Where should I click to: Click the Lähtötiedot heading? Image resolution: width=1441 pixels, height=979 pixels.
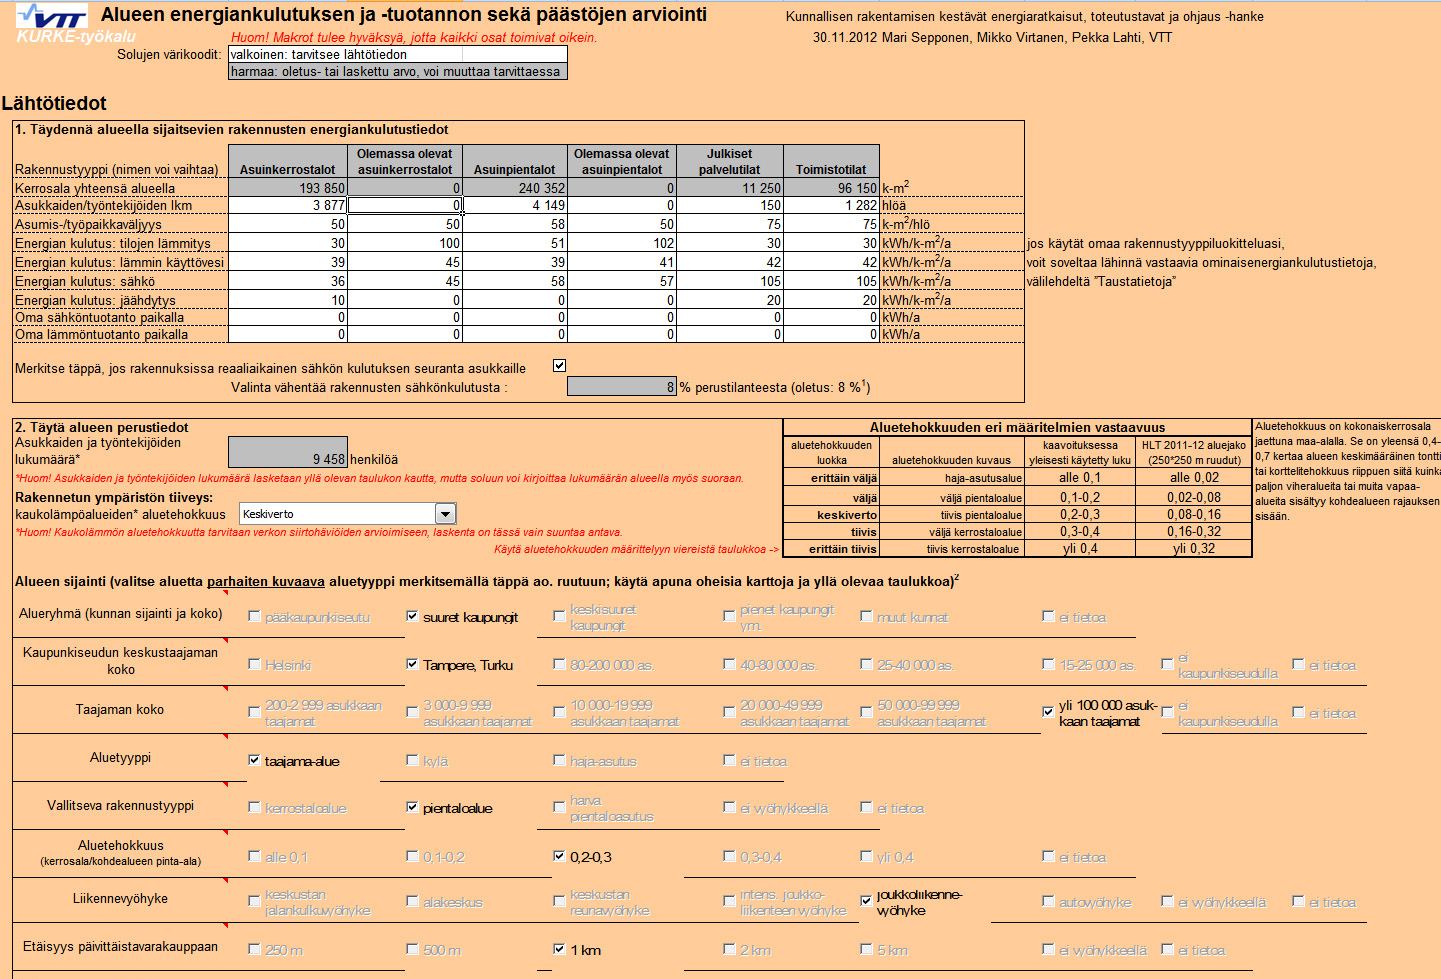point(54,103)
